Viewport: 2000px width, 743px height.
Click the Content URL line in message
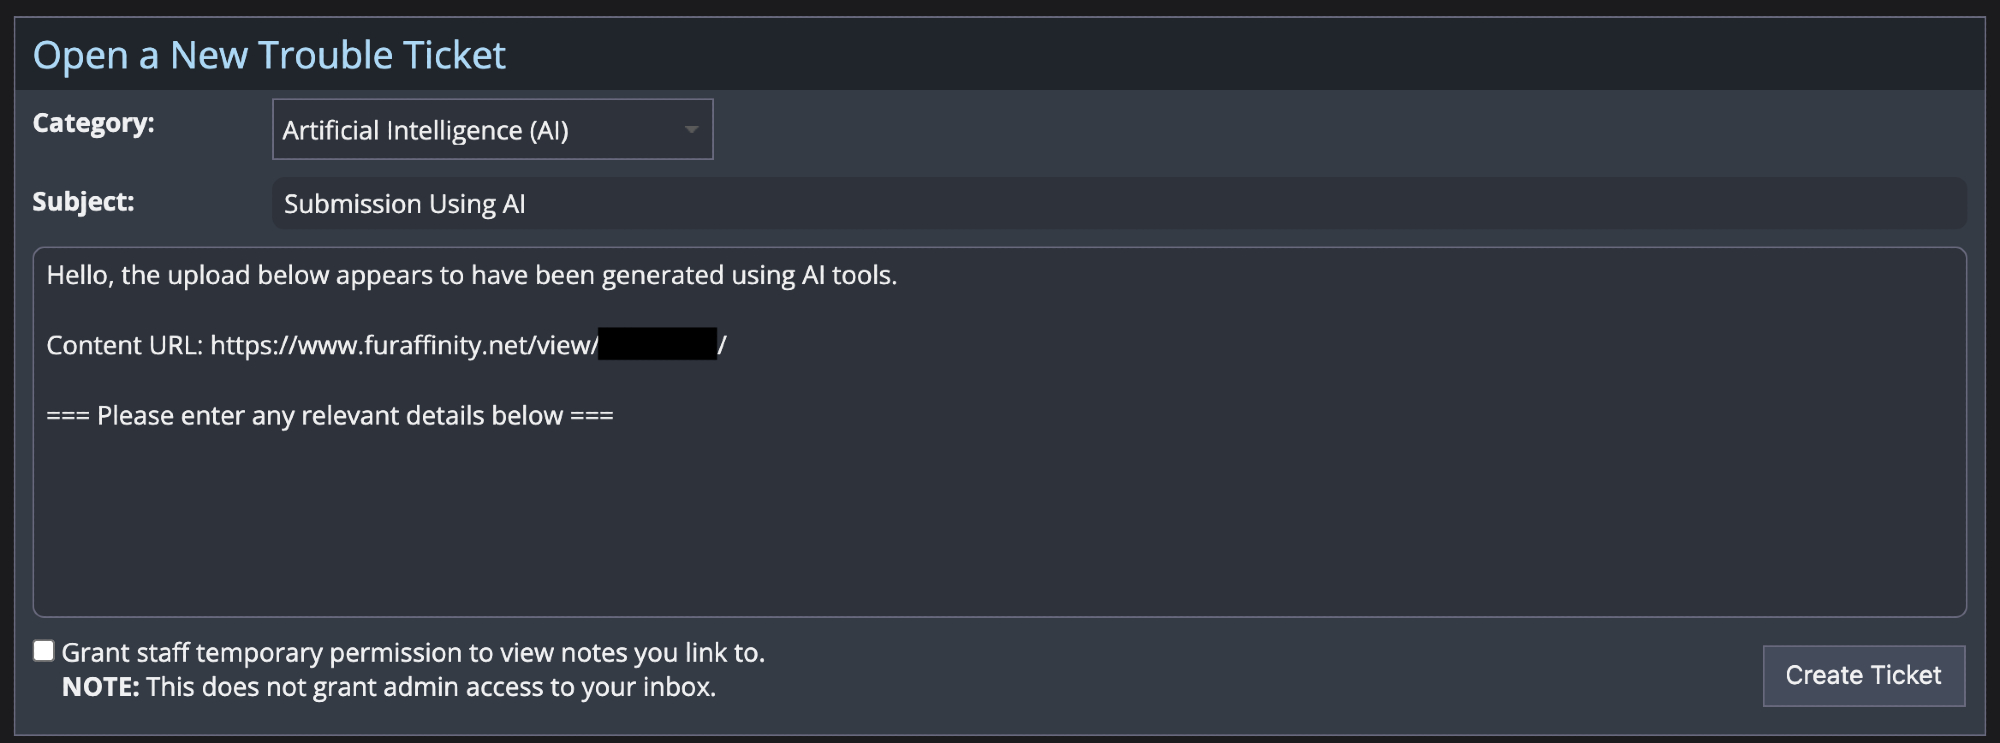tap(125, 345)
